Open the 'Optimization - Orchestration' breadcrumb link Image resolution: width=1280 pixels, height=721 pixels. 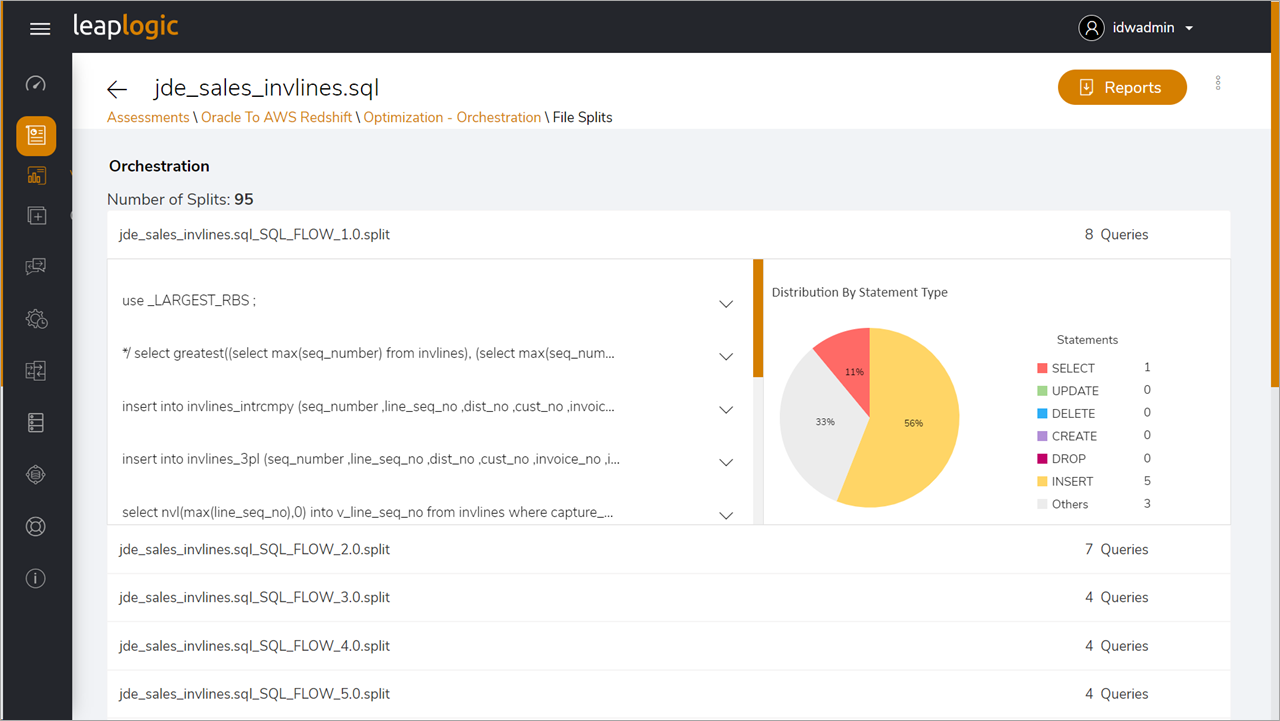tap(452, 117)
